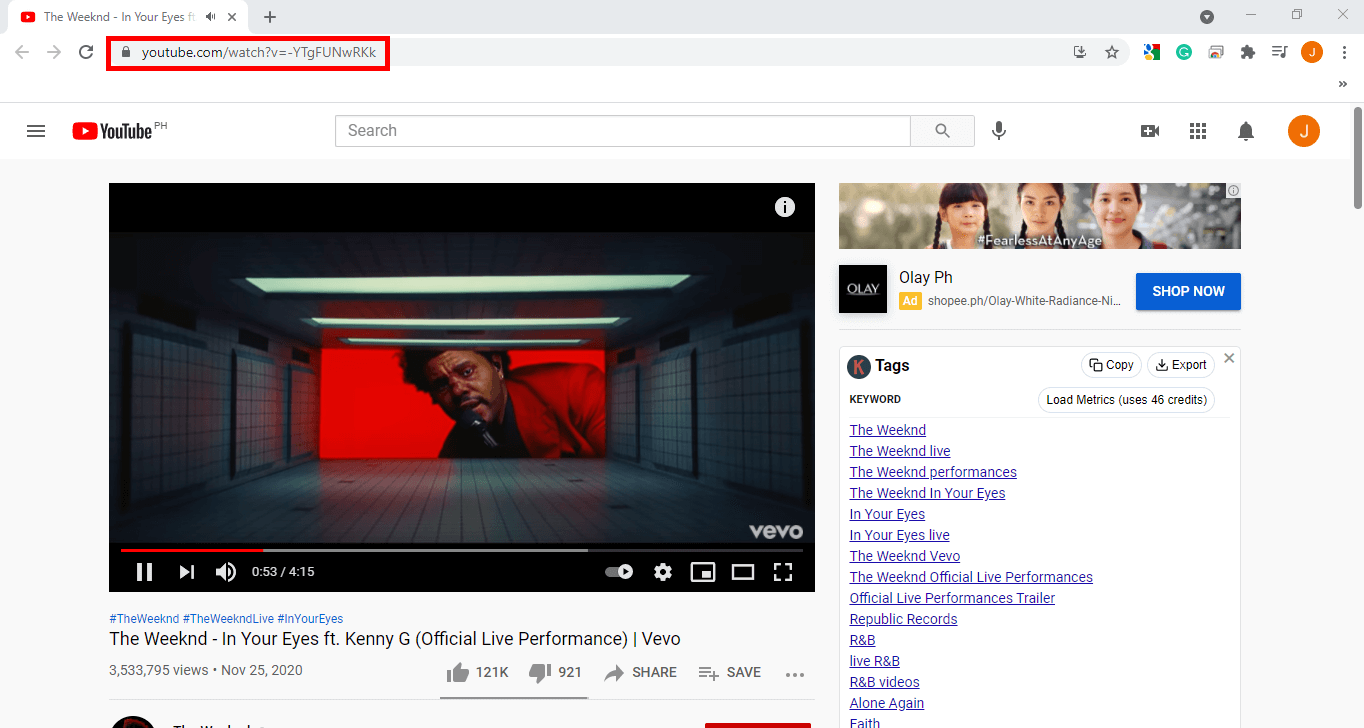Export the tags list
The width and height of the screenshot is (1364, 728).
1181,365
